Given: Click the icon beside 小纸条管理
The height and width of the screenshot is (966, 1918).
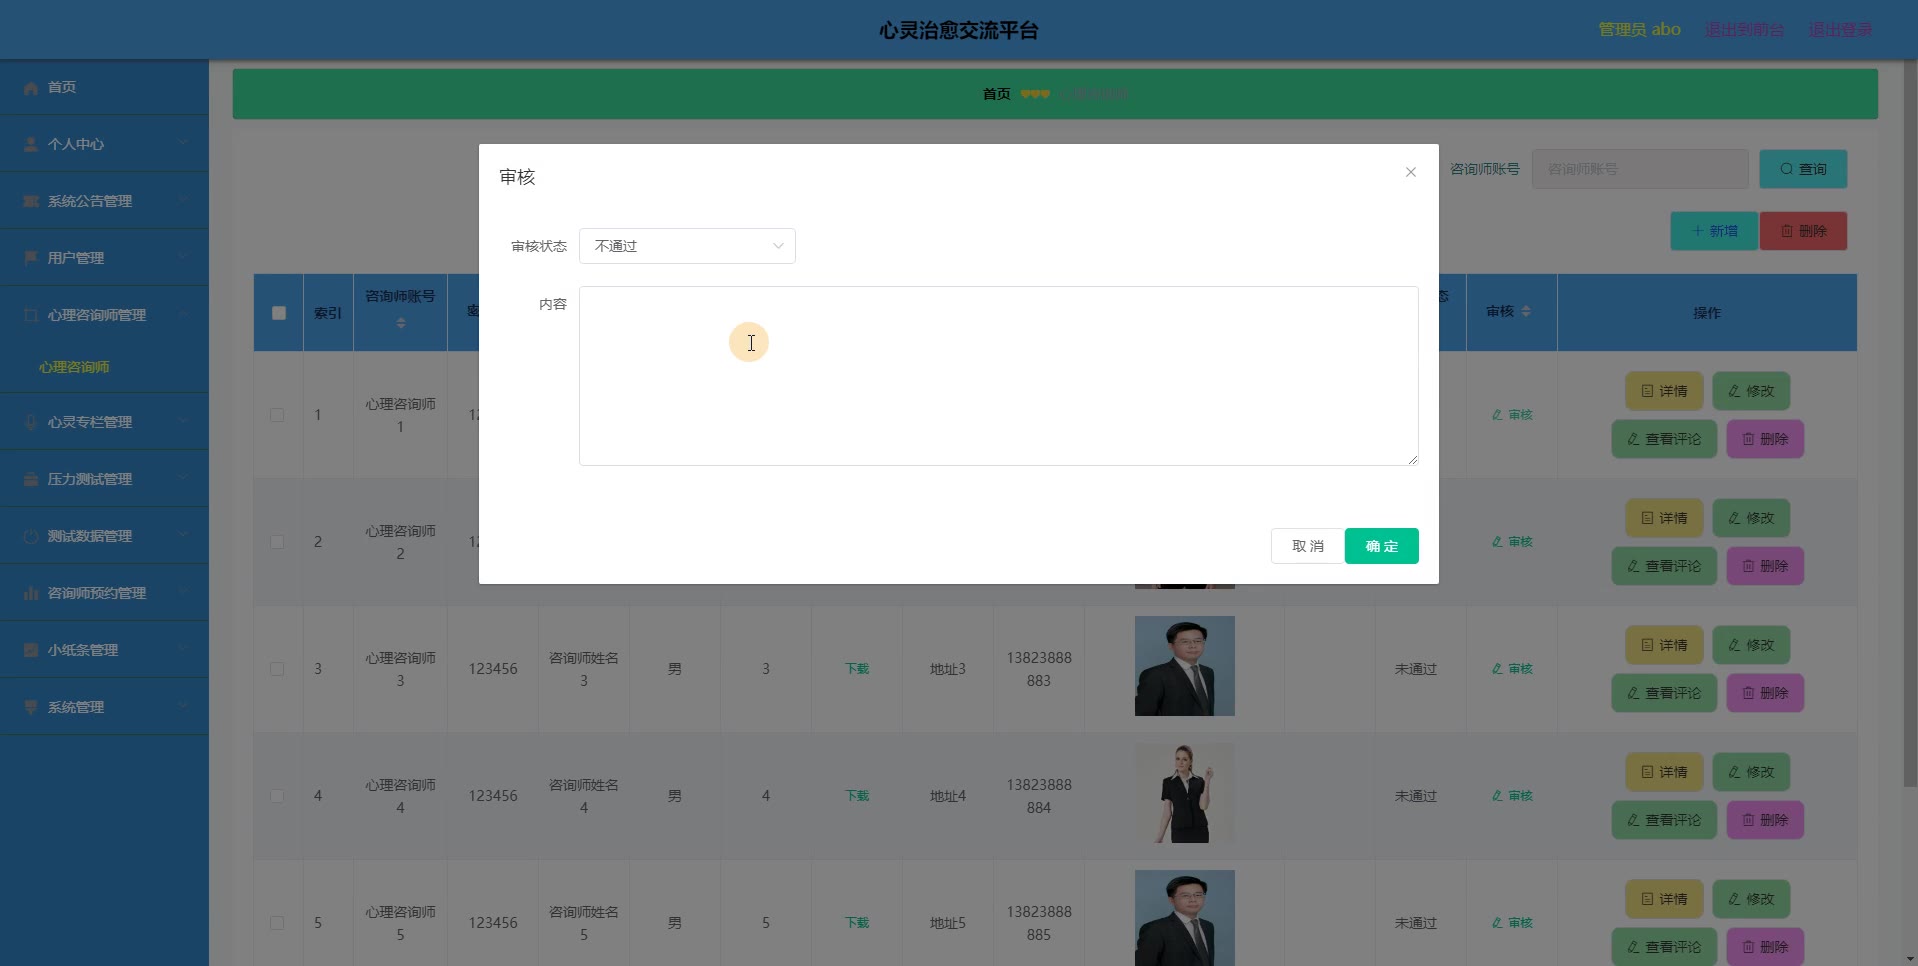Looking at the screenshot, I should point(31,651).
